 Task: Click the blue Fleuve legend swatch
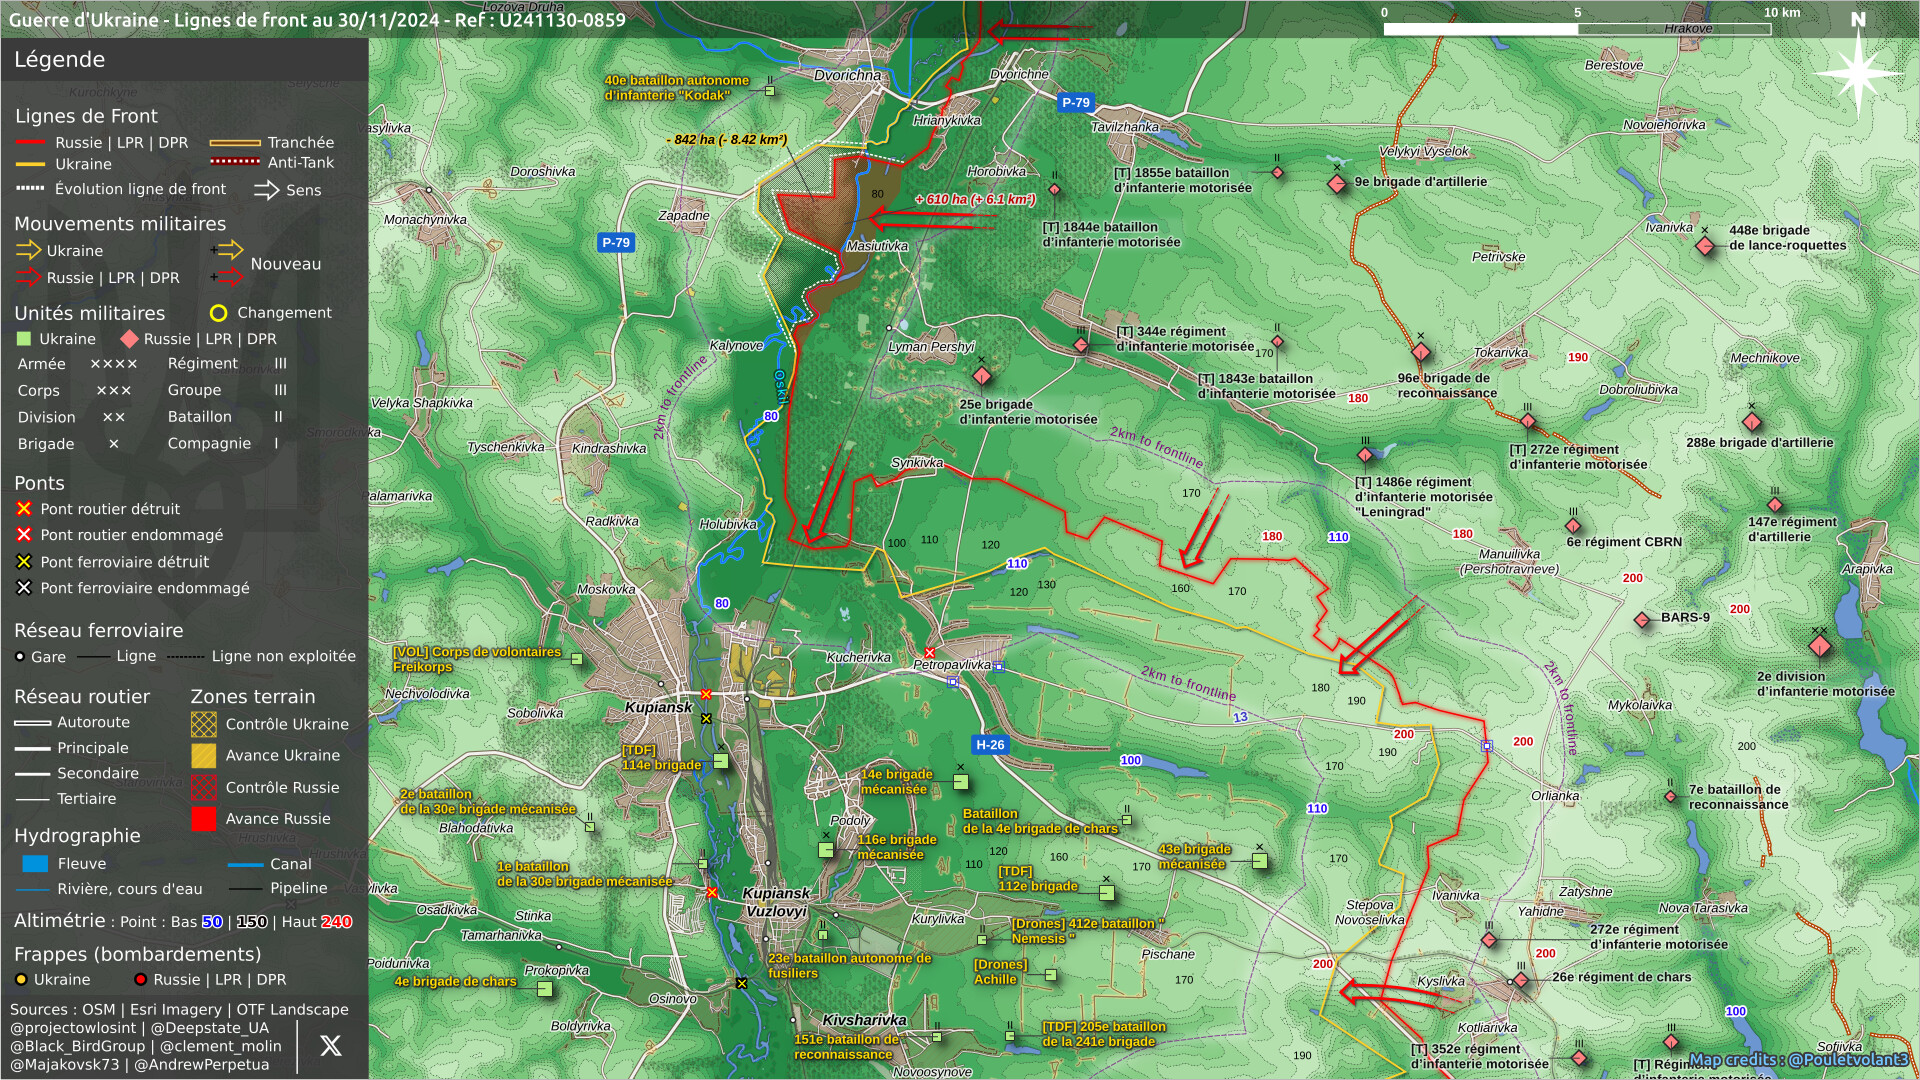(35, 864)
